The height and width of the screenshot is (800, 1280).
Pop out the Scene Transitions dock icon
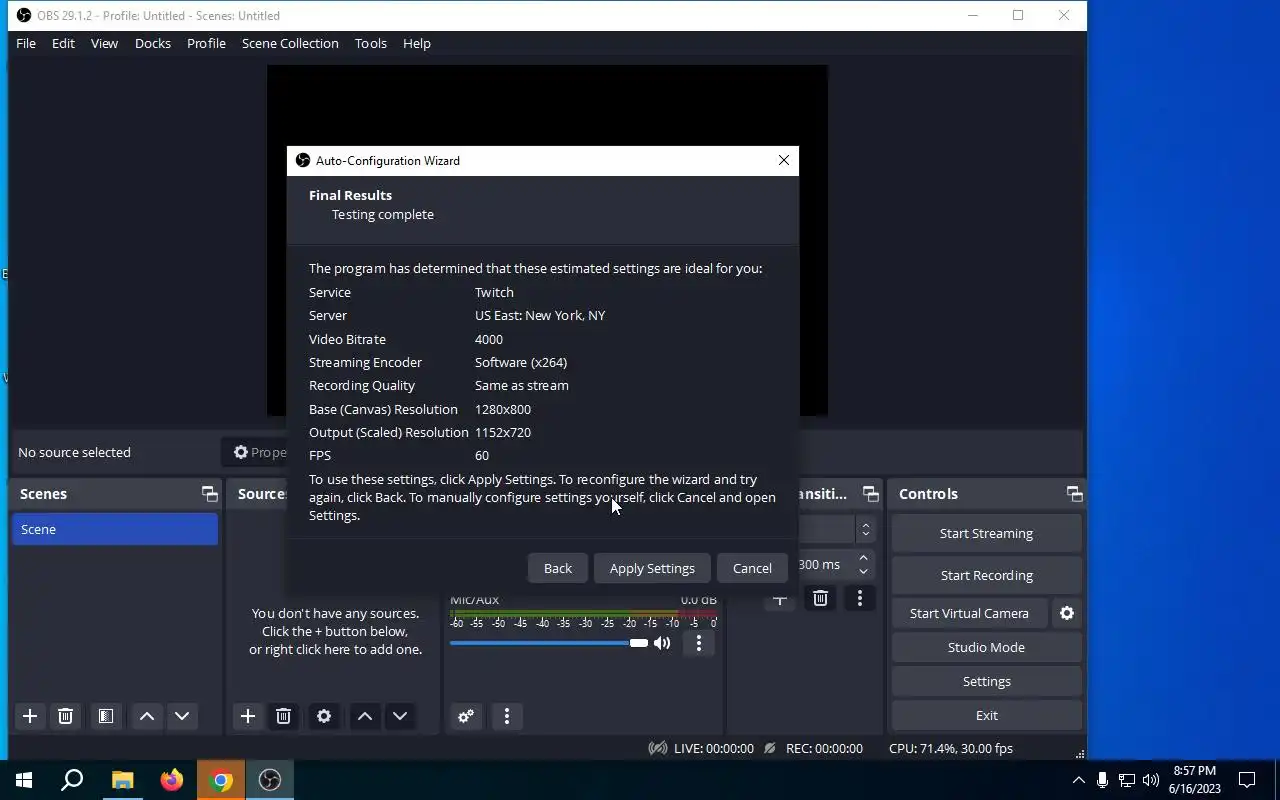pos(871,494)
